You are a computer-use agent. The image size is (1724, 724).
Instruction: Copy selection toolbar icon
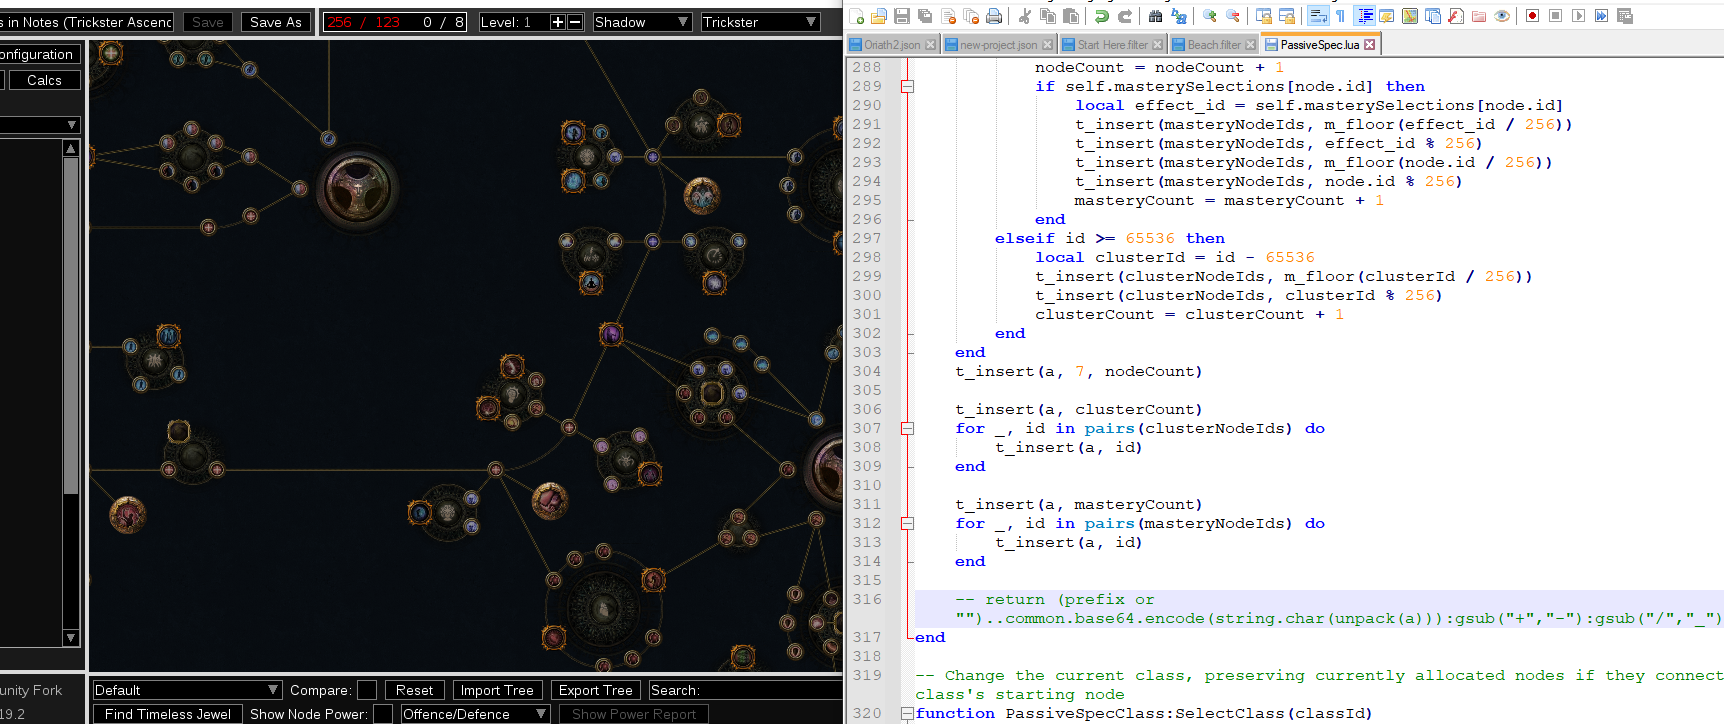click(1048, 16)
